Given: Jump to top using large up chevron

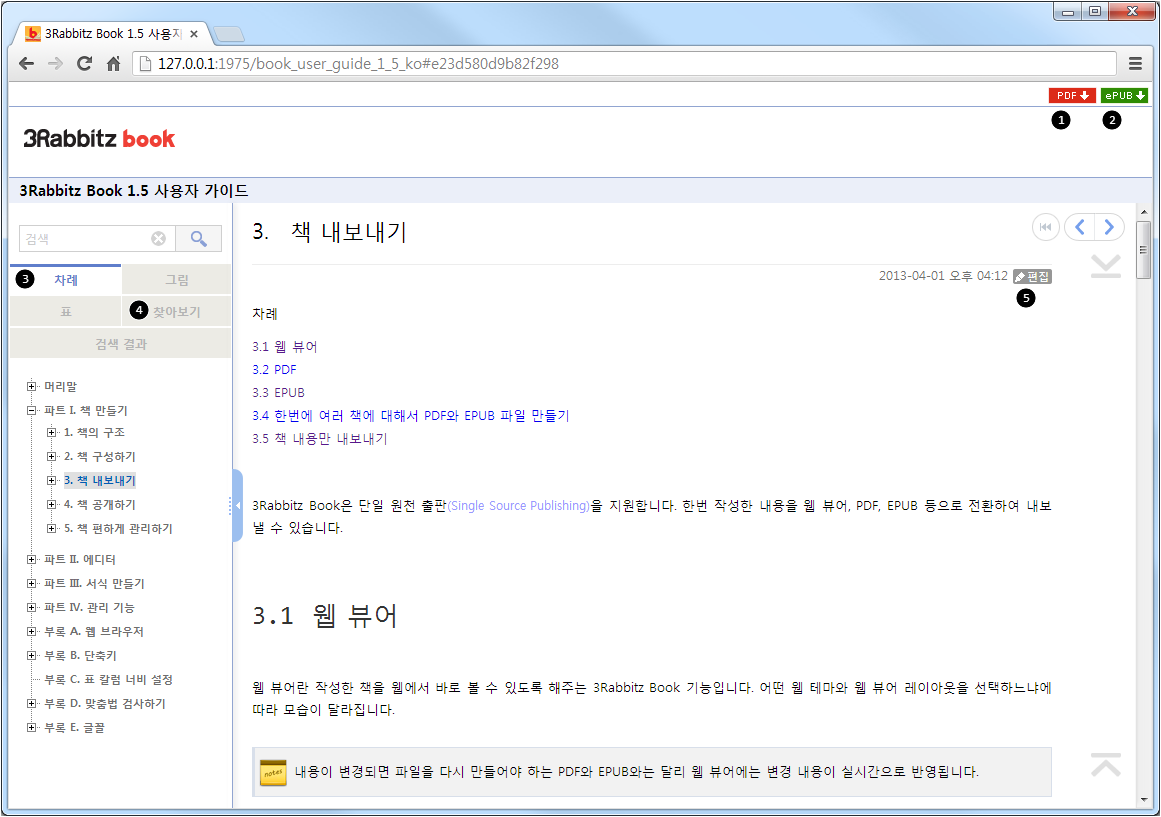Looking at the screenshot, I should click(x=1105, y=764).
